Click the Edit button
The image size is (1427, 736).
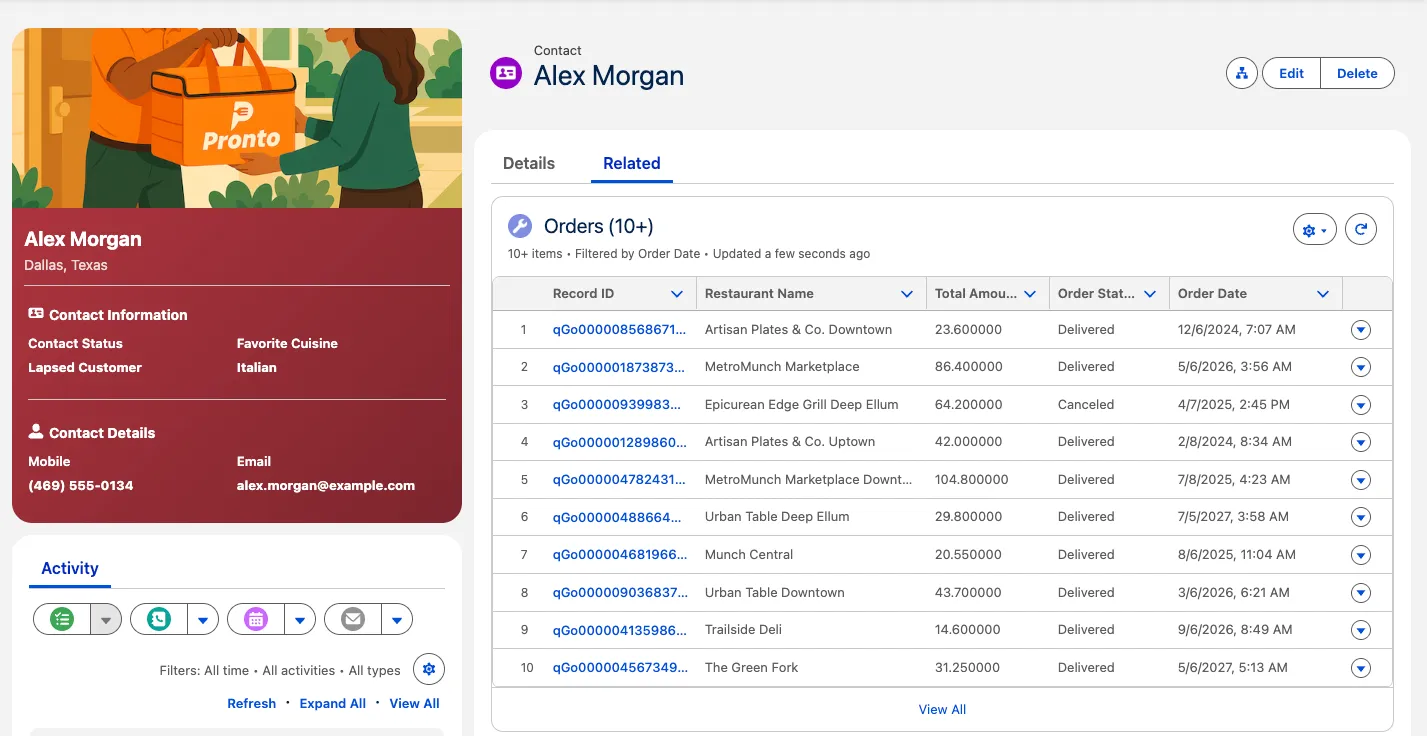tap(1291, 73)
